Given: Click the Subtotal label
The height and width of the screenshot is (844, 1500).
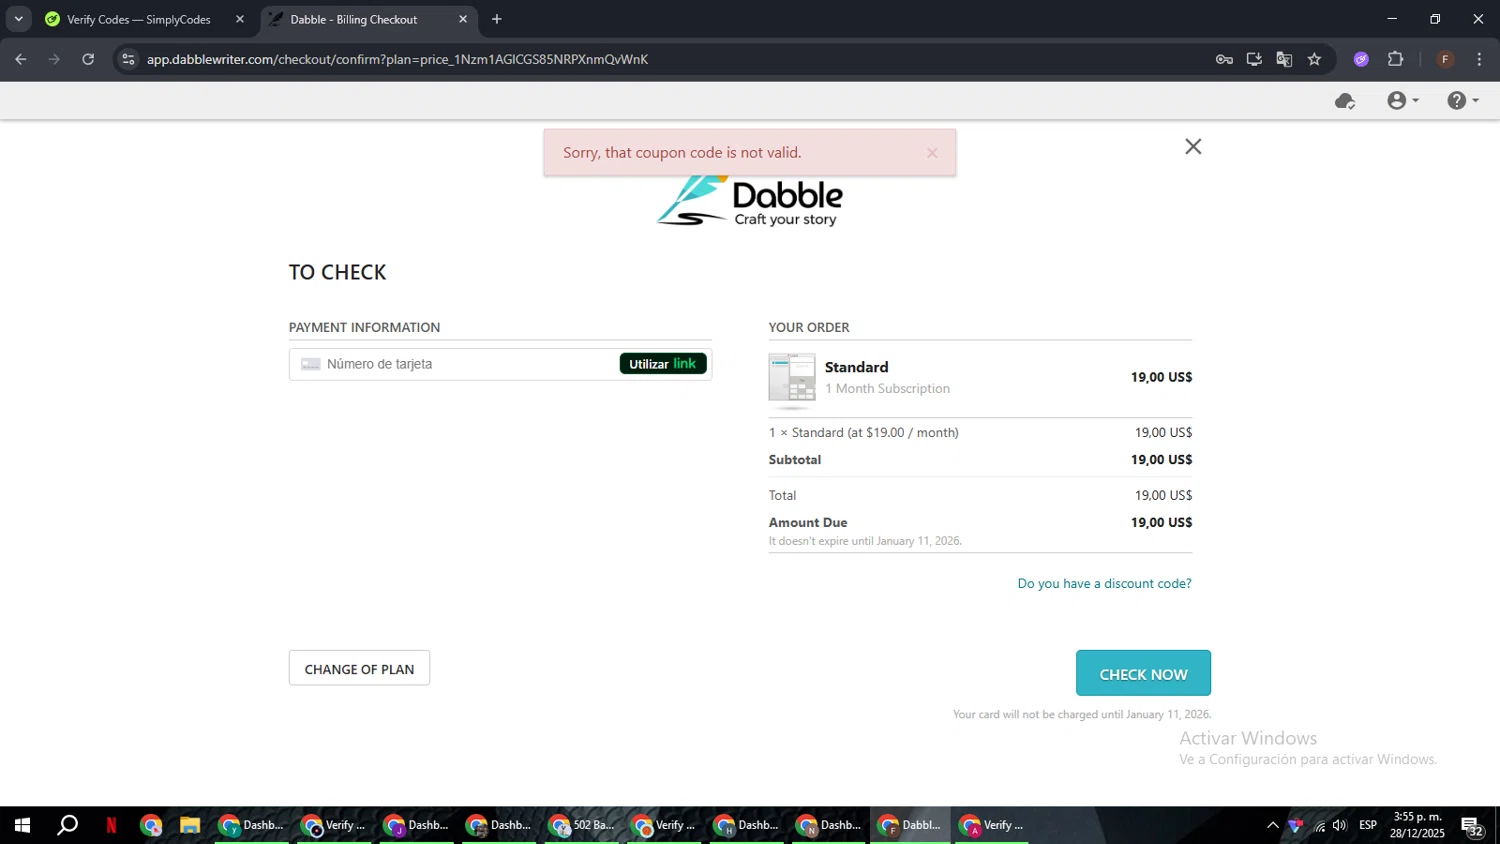Looking at the screenshot, I should 795,460.
